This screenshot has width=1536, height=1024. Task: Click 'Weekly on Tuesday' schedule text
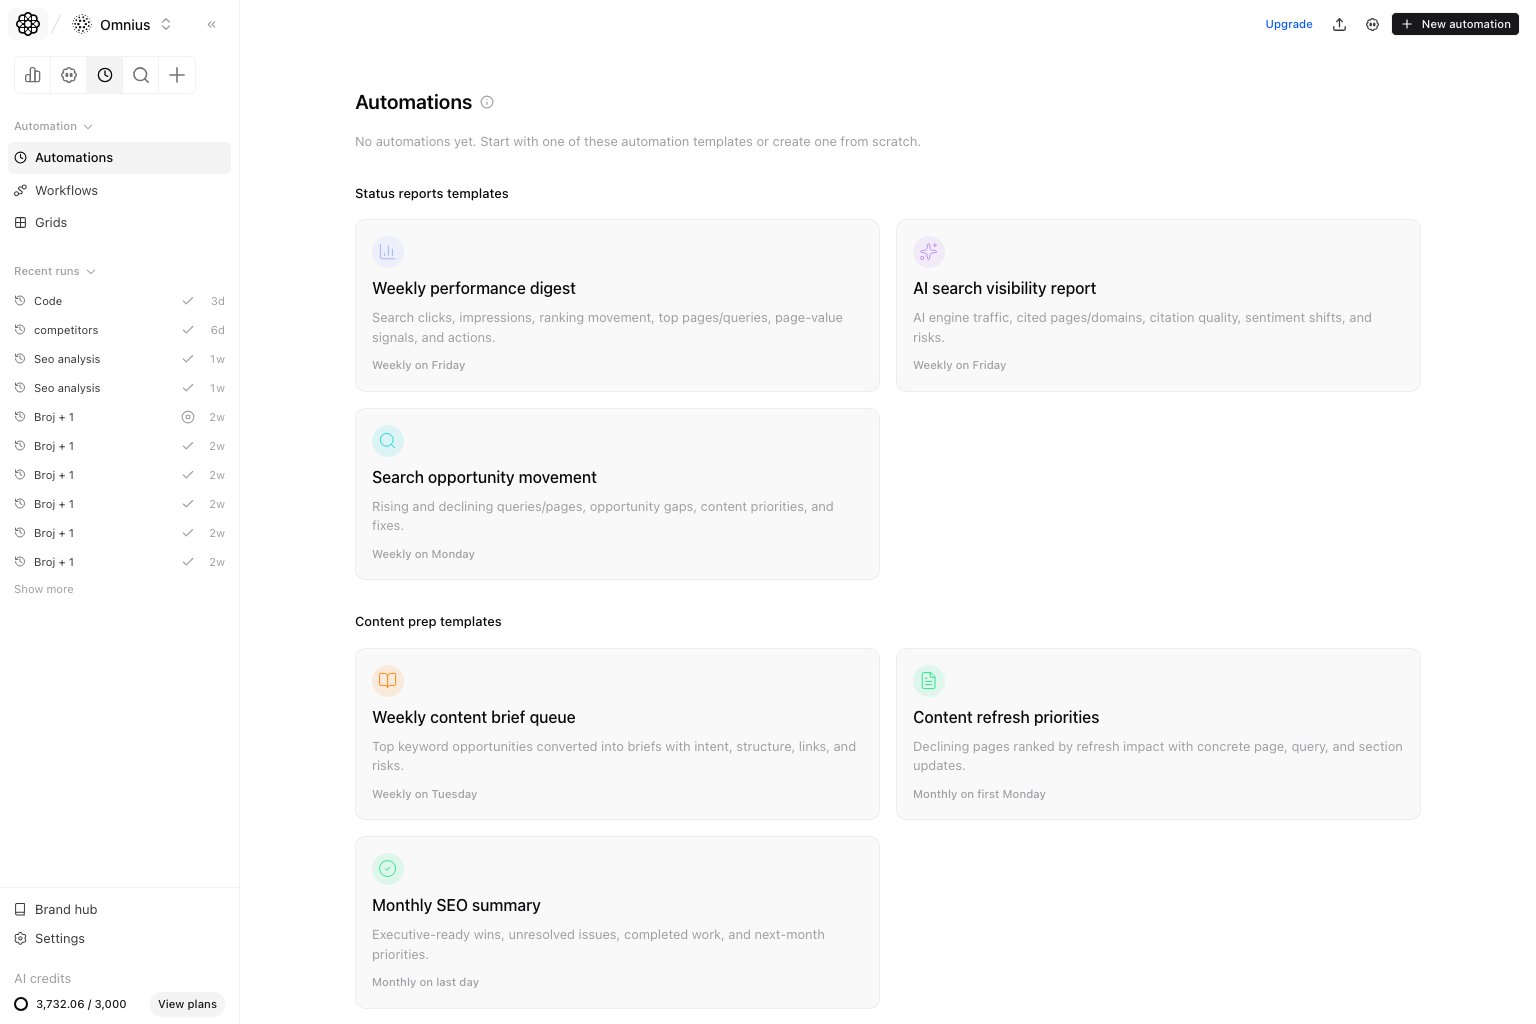pyautogui.click(x=425, y=794)
